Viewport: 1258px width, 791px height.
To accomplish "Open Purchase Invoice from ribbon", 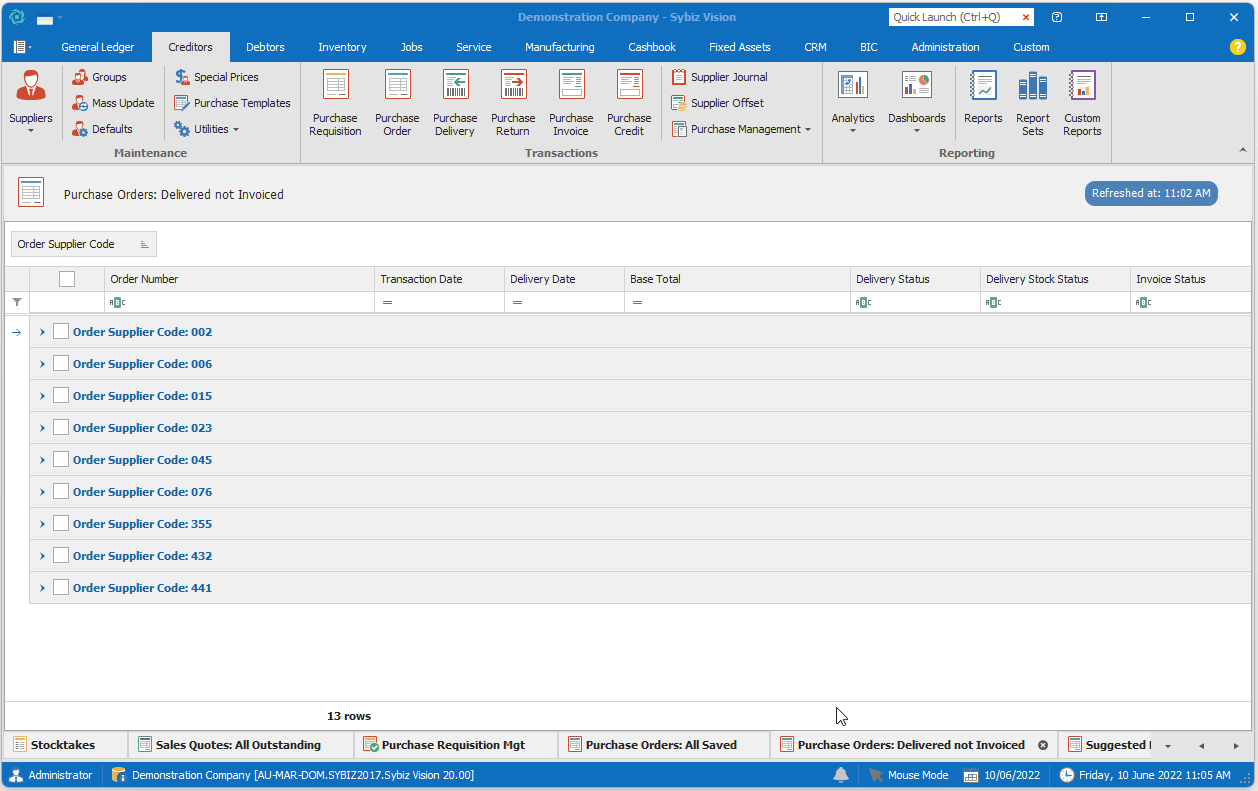I will pos(571,102).
